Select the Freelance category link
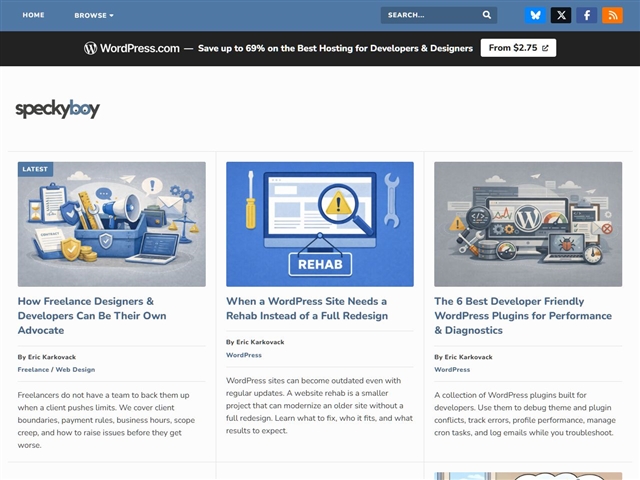640x480 pixels. (33, 369)
